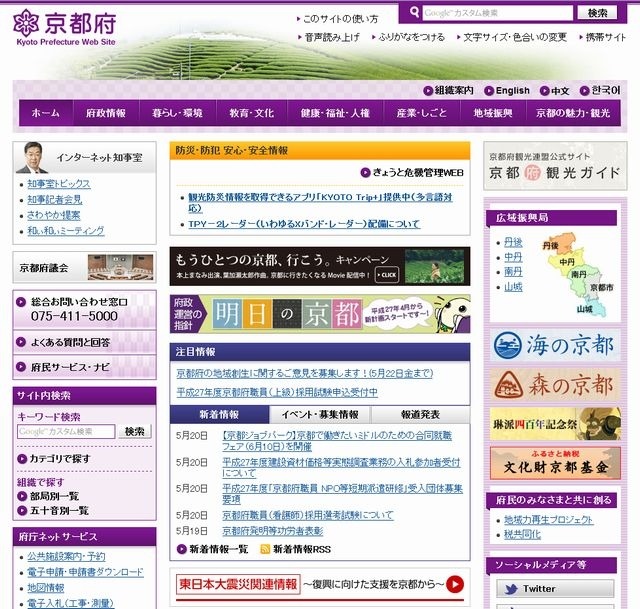Switch to the イベント・募集情報 tab
The width and height of the screenshot is (640, 609).
[x=320, y=414]
